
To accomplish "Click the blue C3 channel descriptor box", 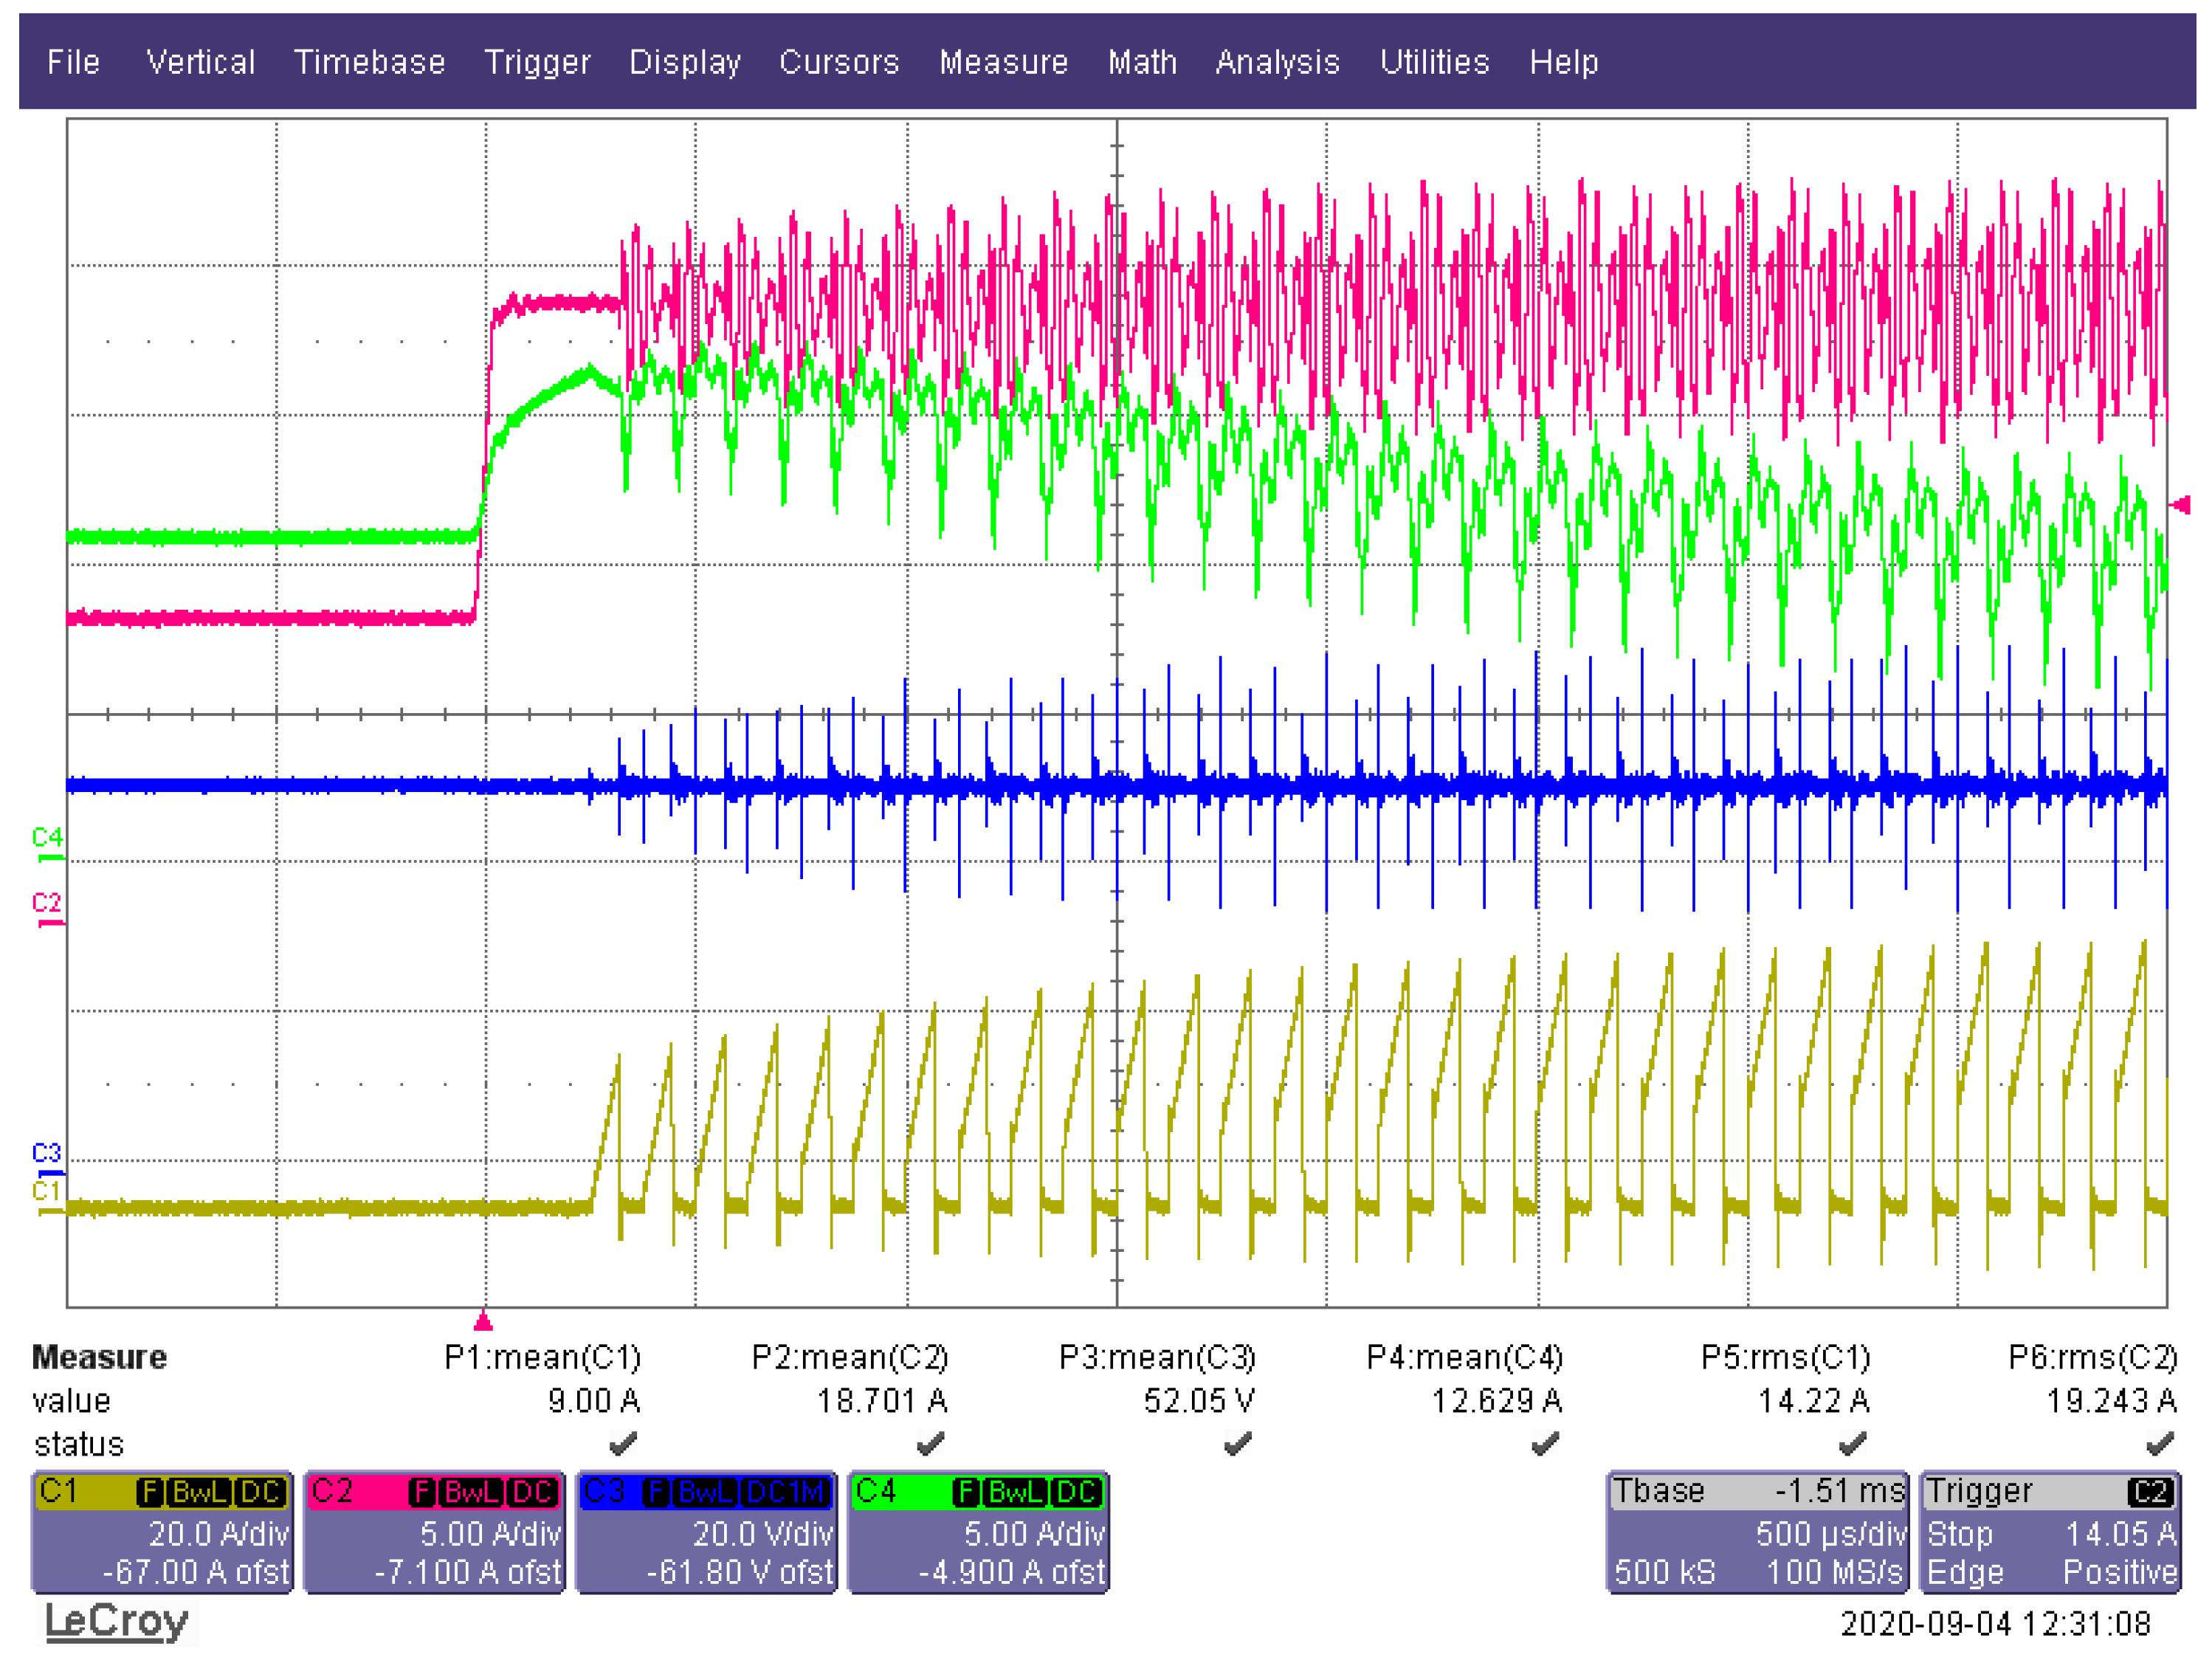I will (706, 1531).
